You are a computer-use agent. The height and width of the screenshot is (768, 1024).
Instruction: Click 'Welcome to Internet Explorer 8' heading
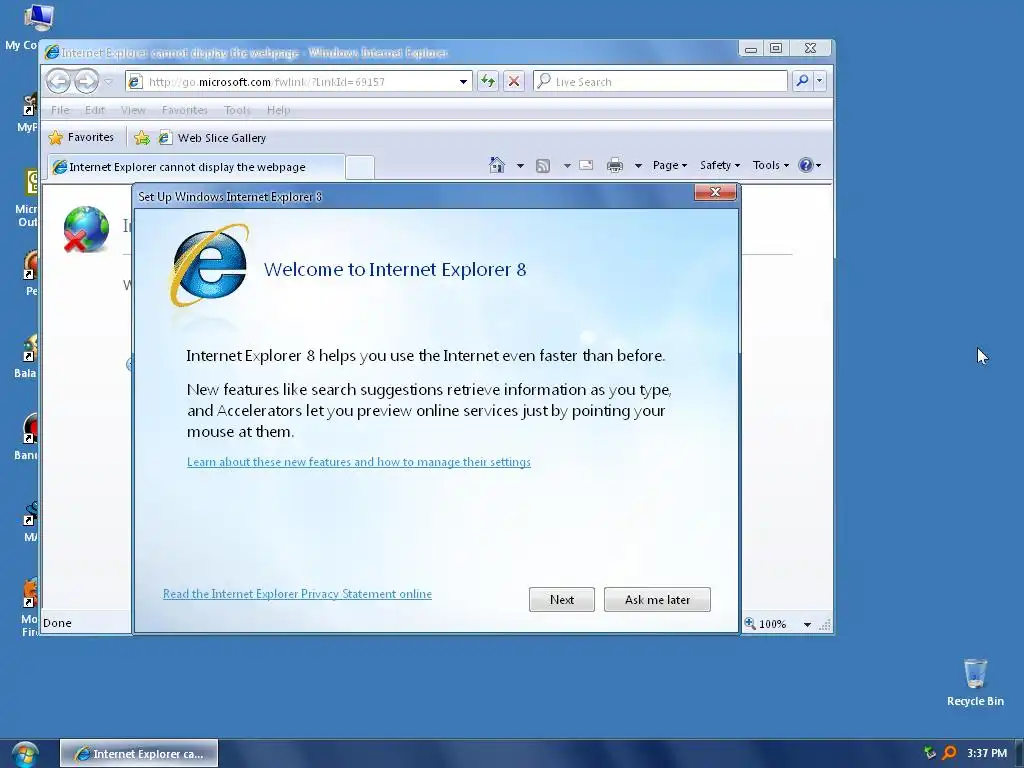[395, 269]
